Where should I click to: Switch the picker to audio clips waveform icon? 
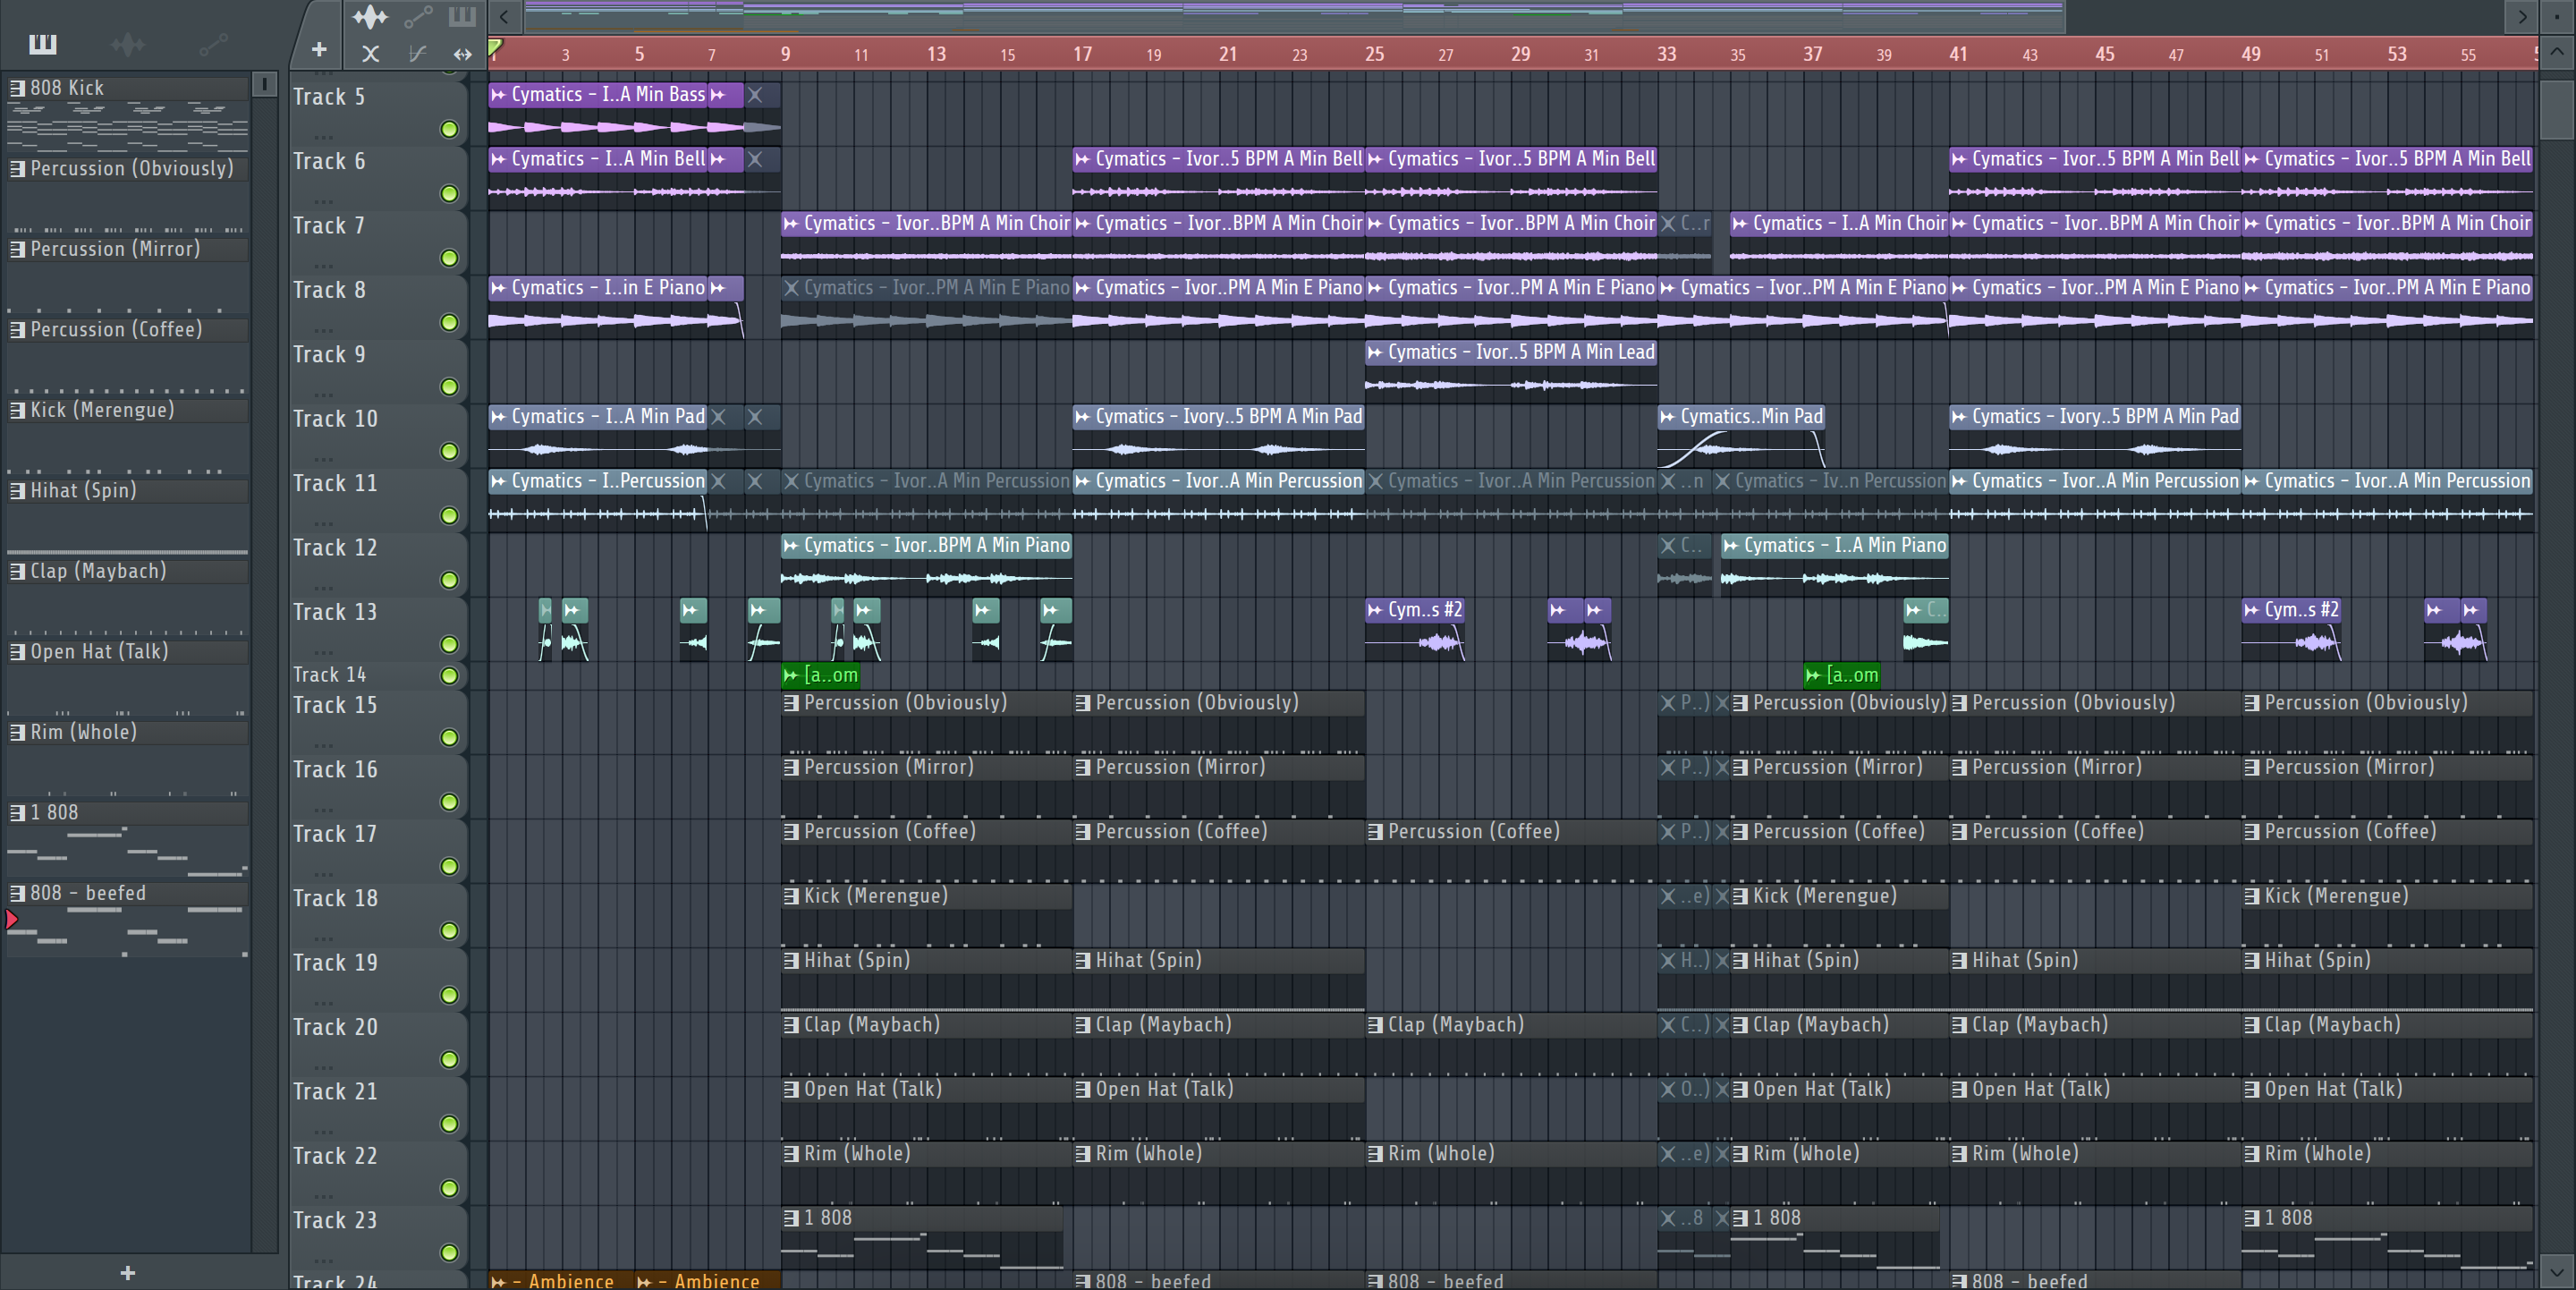pos(127,44)
